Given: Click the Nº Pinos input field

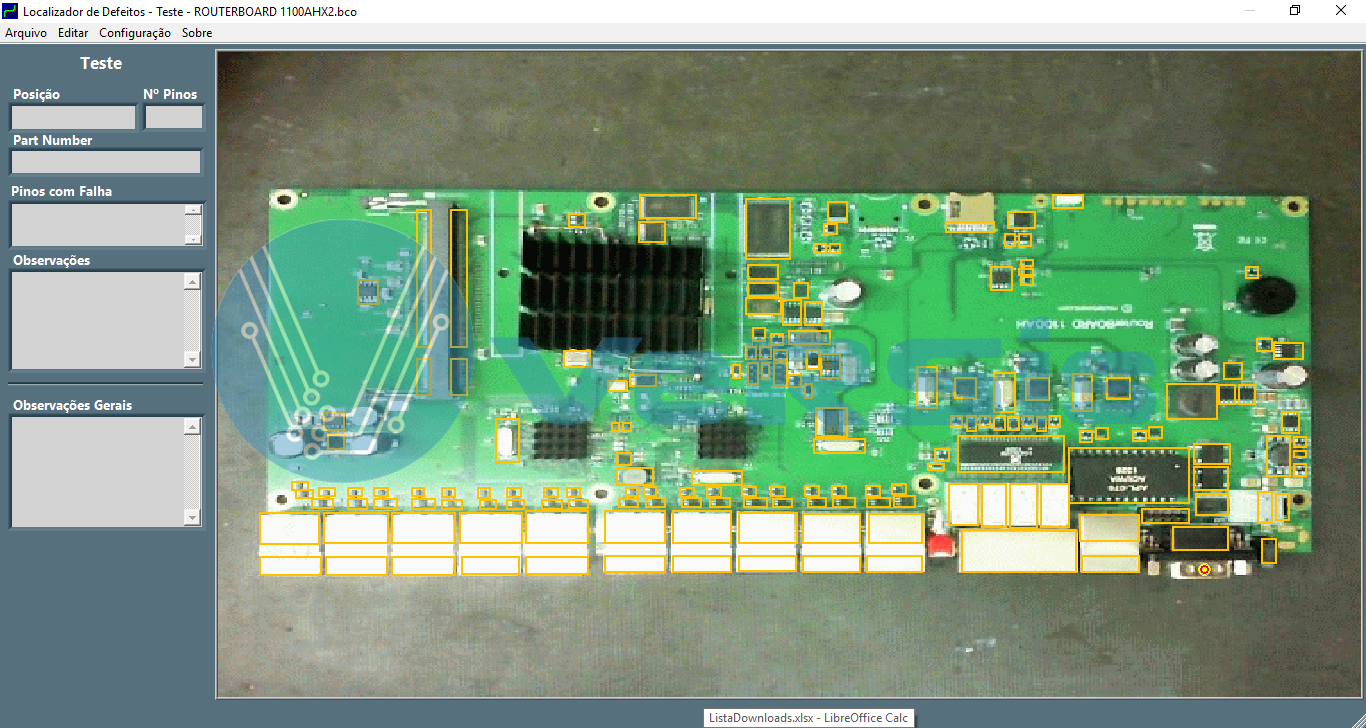Looking at the screenshot, I should click(x=174, y=117).
